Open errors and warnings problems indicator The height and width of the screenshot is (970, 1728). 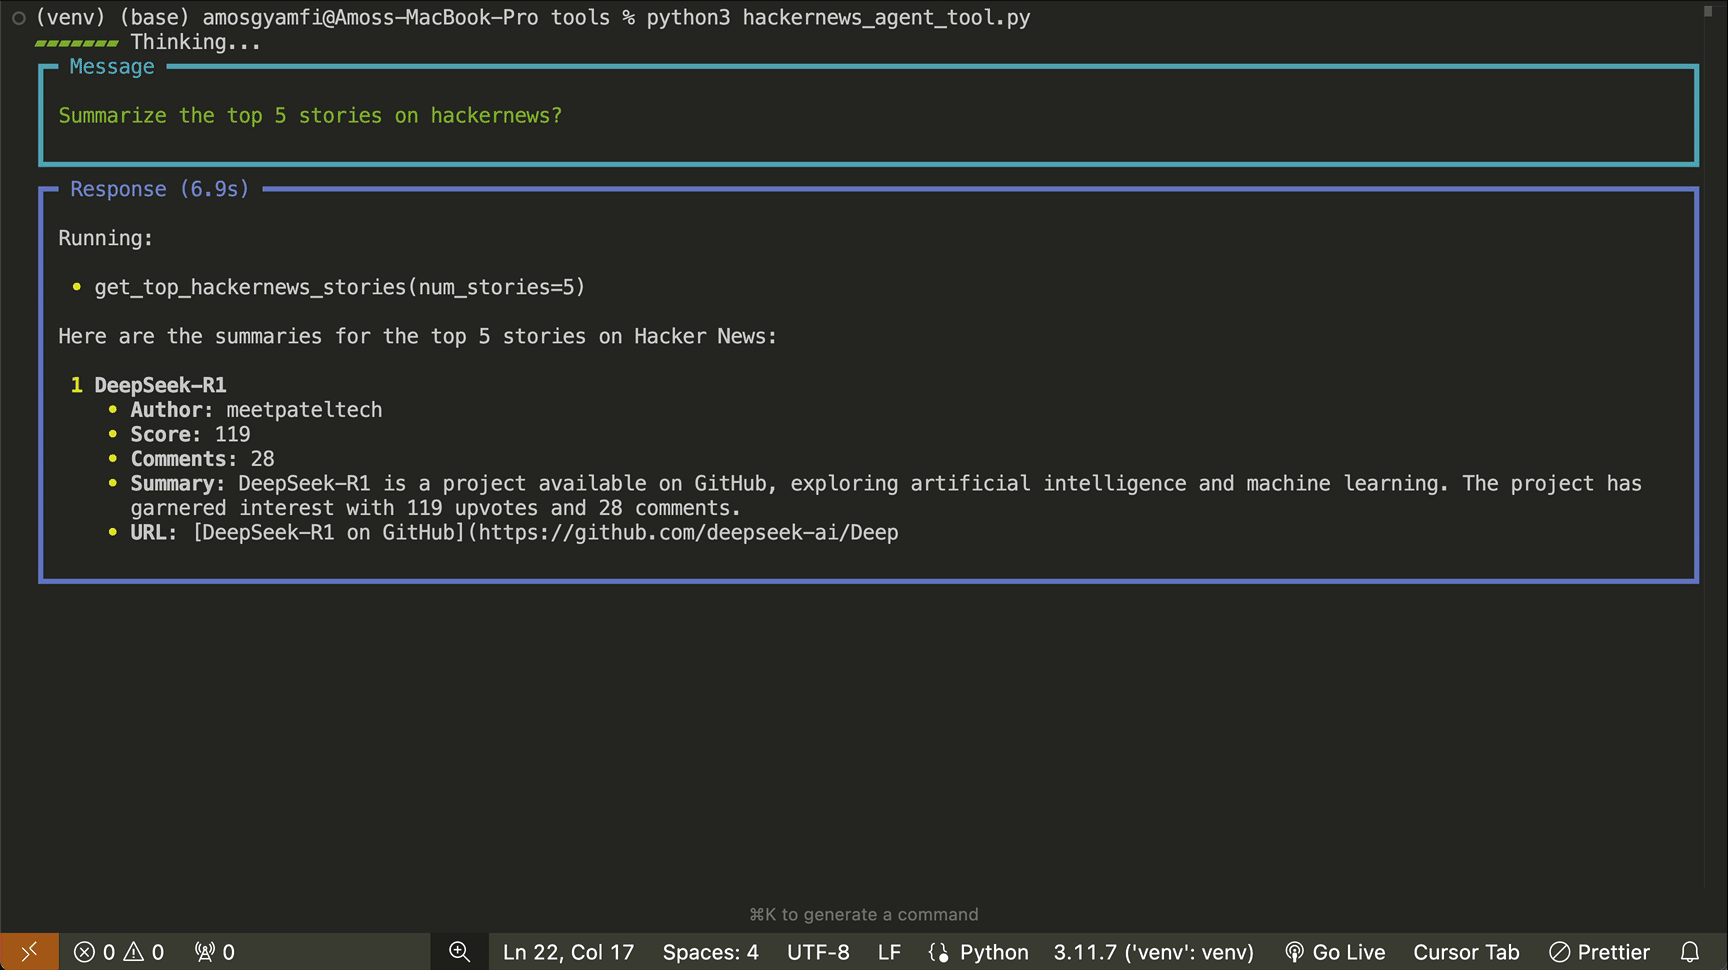tap(119, 952)
